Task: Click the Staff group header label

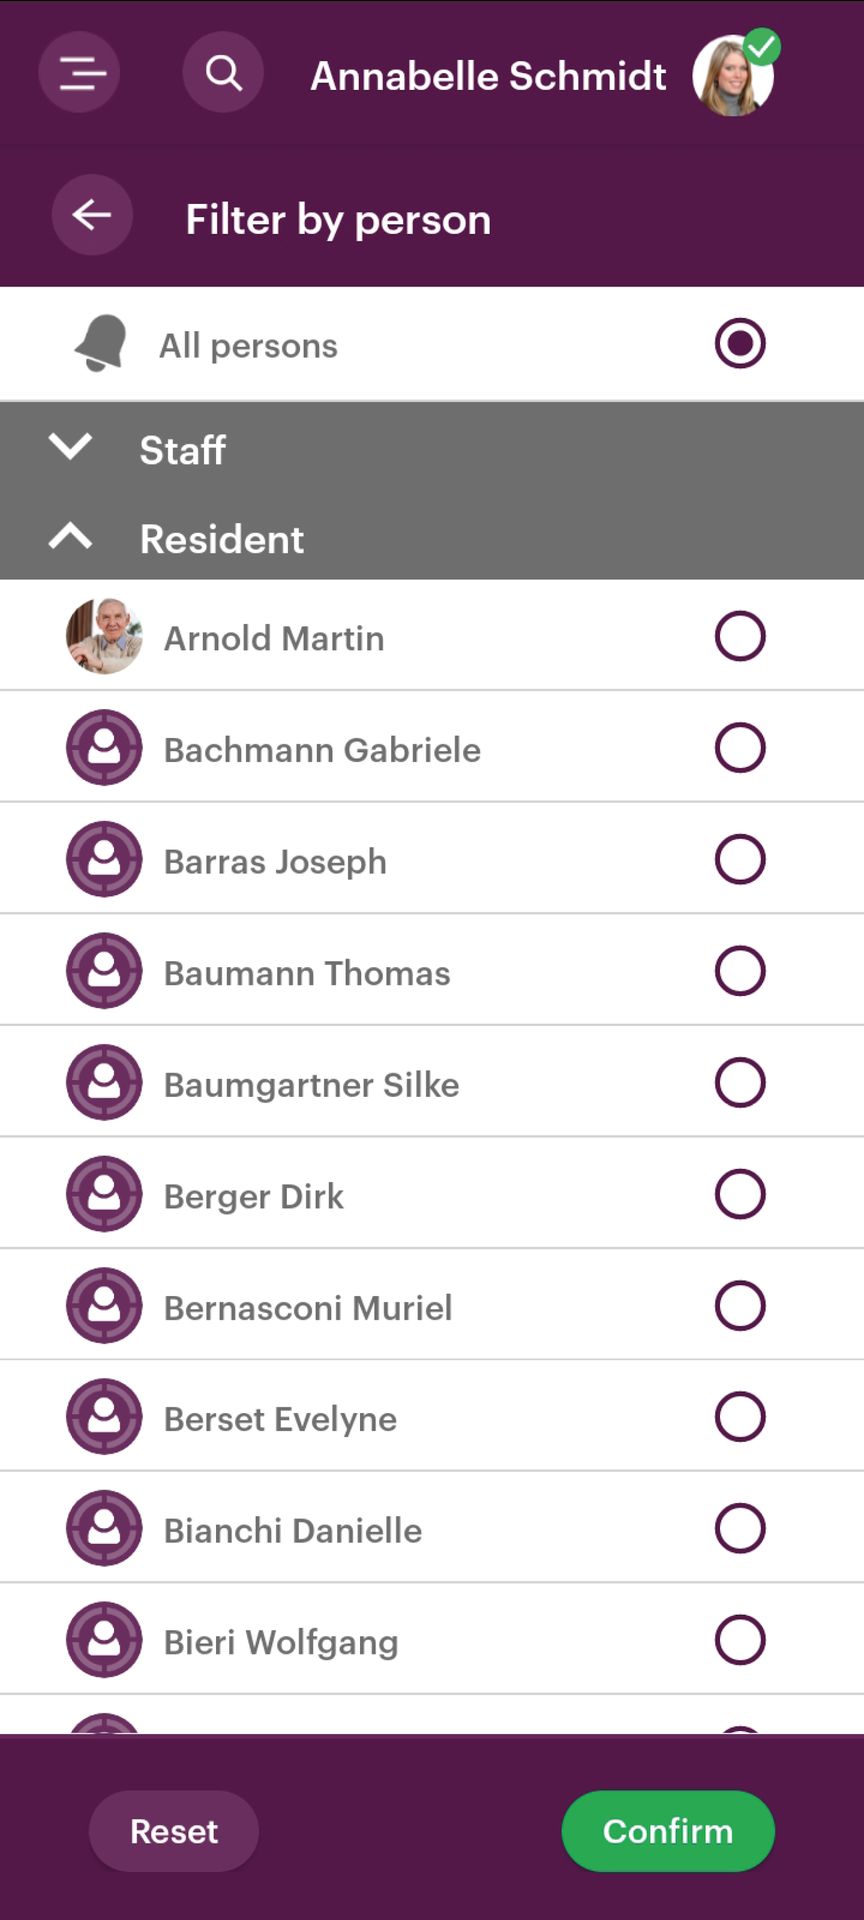Action: 183,450
